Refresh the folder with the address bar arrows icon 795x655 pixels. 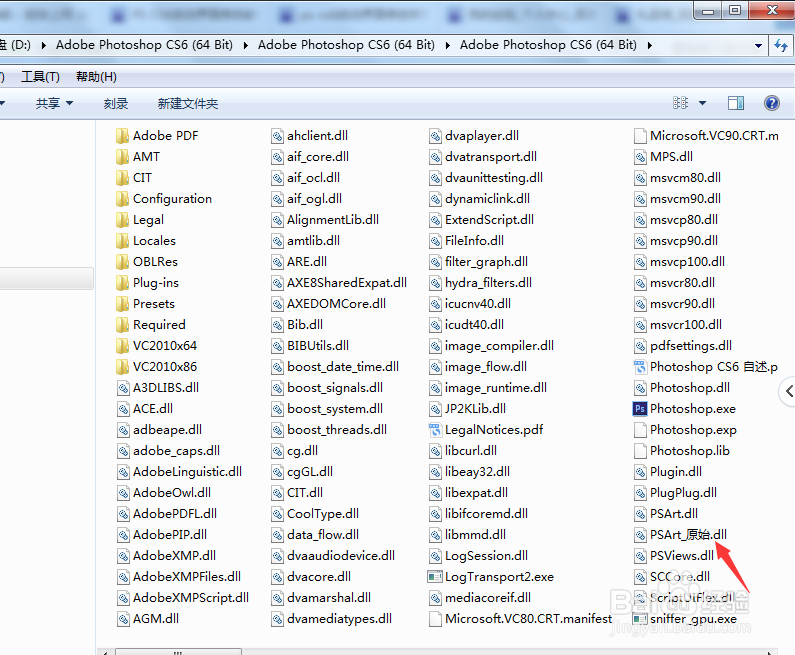click(781, 46)
